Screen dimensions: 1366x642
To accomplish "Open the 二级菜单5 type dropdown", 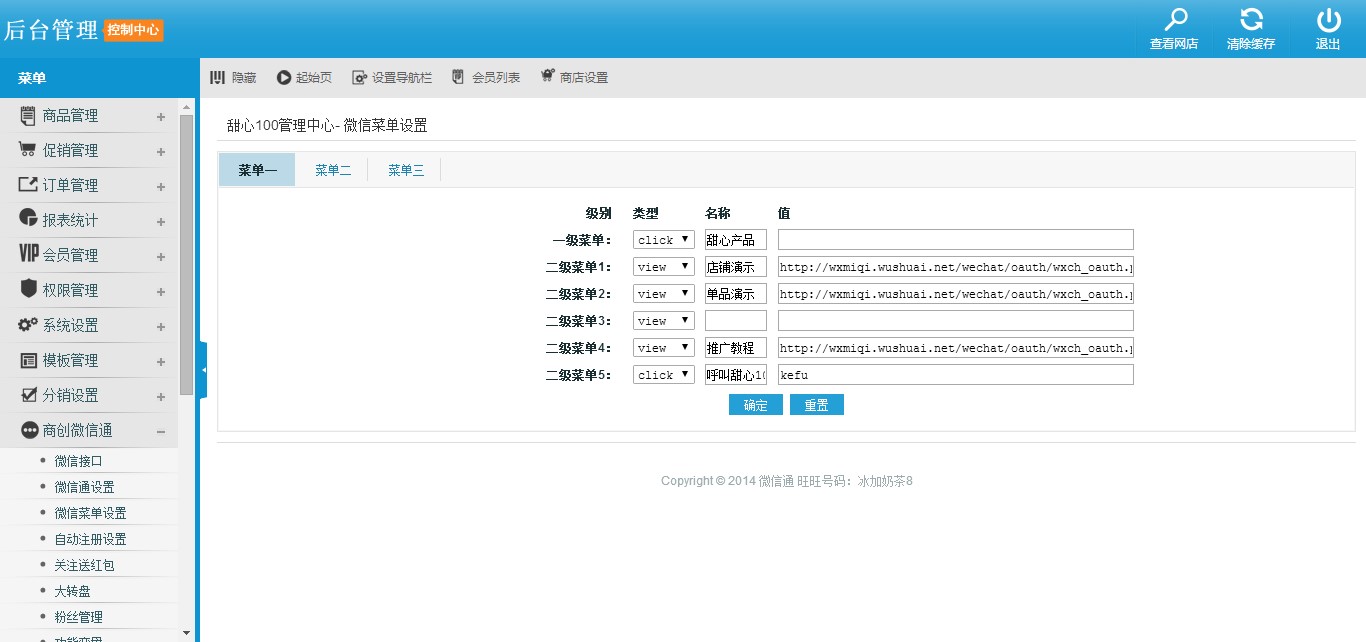I will (x=664, y=374).
